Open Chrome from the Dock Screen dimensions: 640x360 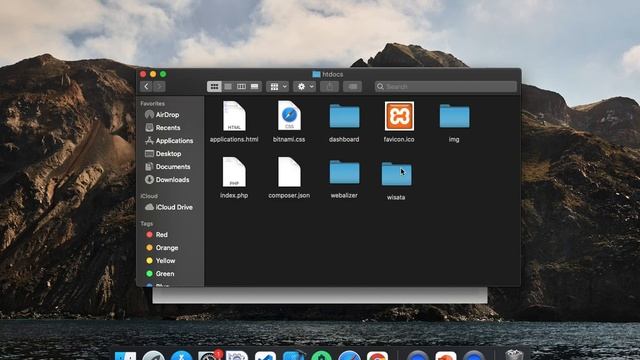[x=378, y=355]
